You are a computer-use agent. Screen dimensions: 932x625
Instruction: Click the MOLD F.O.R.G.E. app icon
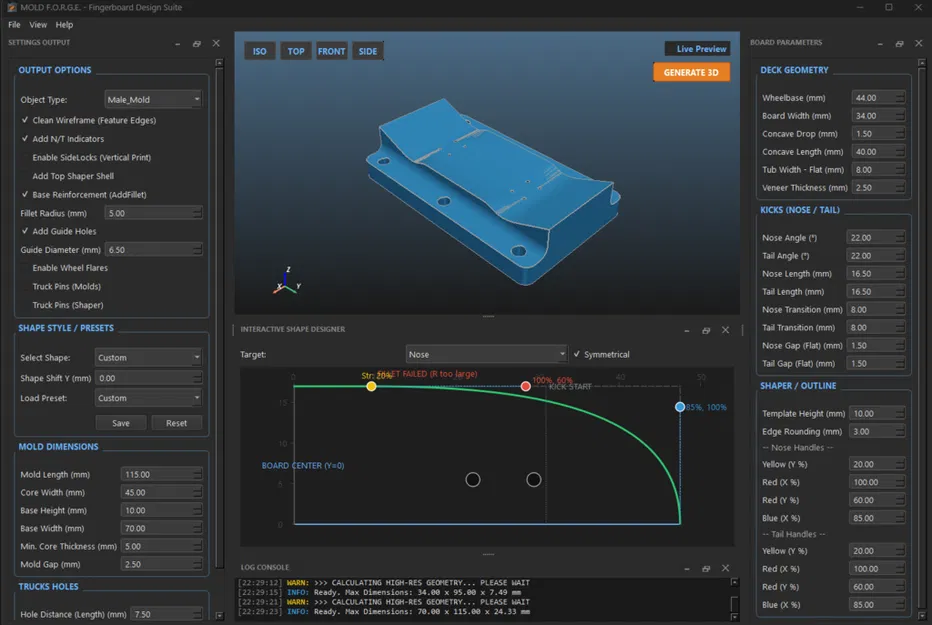[11, 7]
